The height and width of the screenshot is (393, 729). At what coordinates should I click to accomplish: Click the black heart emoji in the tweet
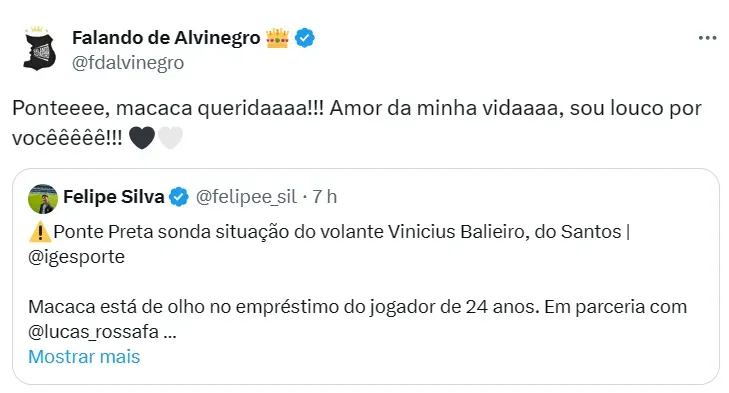tap(142, 138)
